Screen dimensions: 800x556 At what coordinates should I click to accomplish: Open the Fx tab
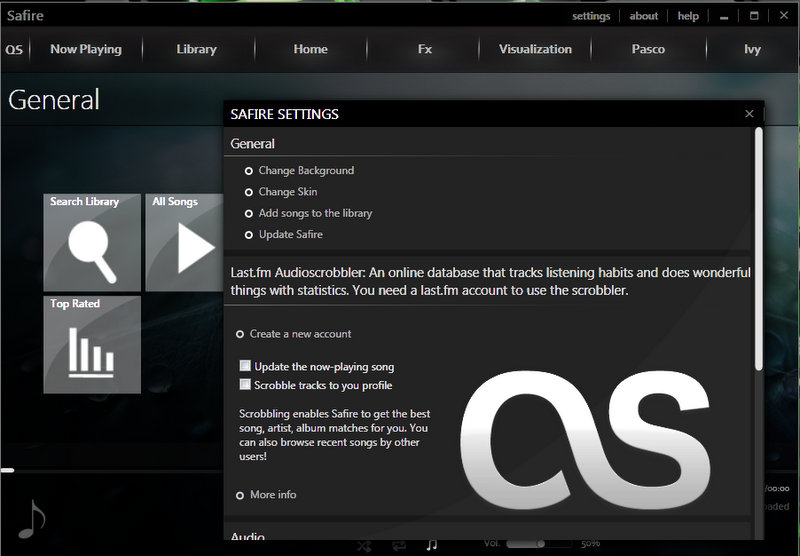[424, 49]
